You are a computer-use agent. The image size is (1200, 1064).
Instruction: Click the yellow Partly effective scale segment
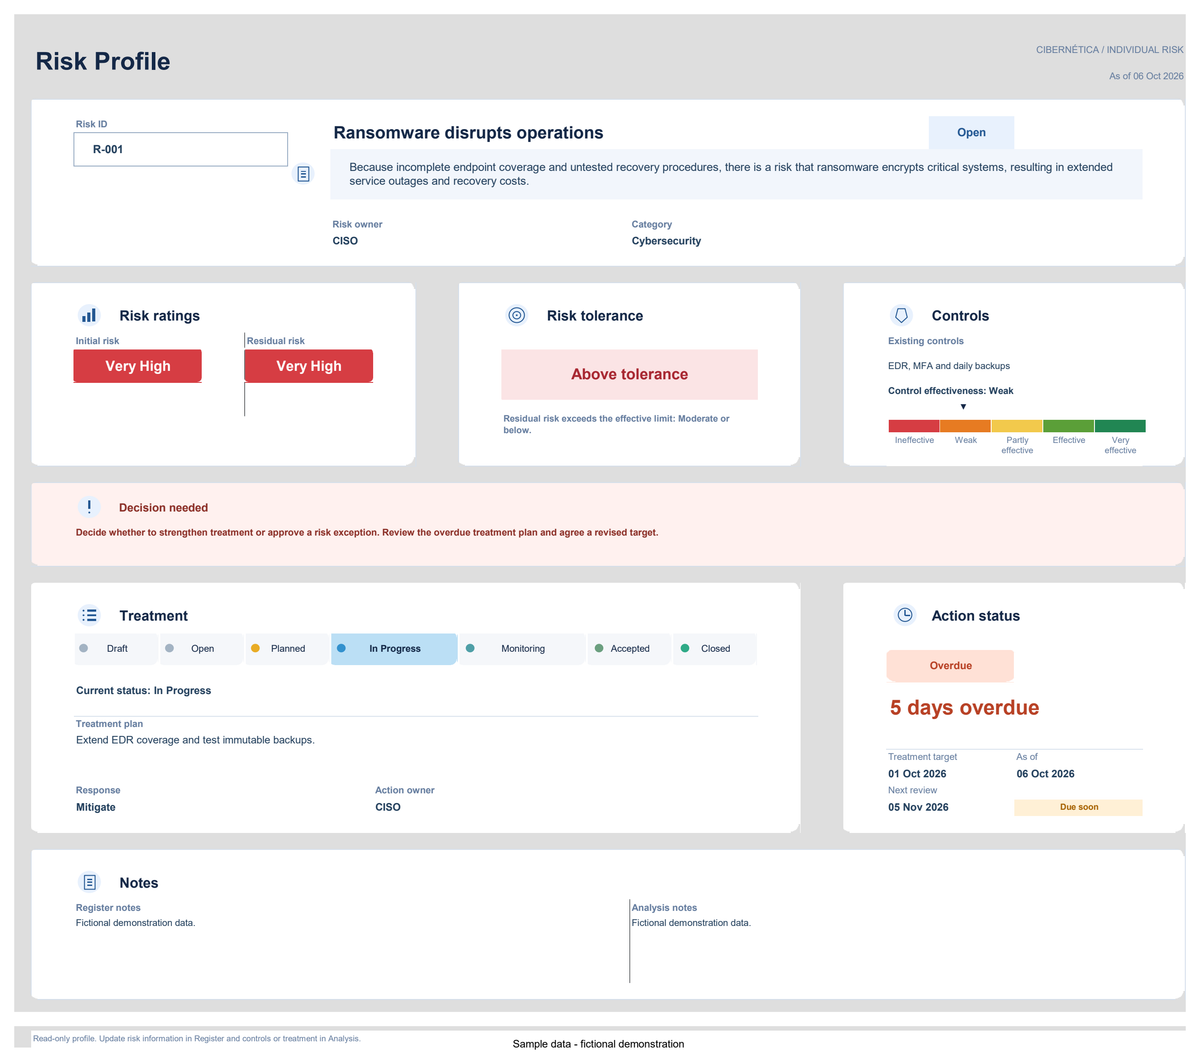point(1017,426)
